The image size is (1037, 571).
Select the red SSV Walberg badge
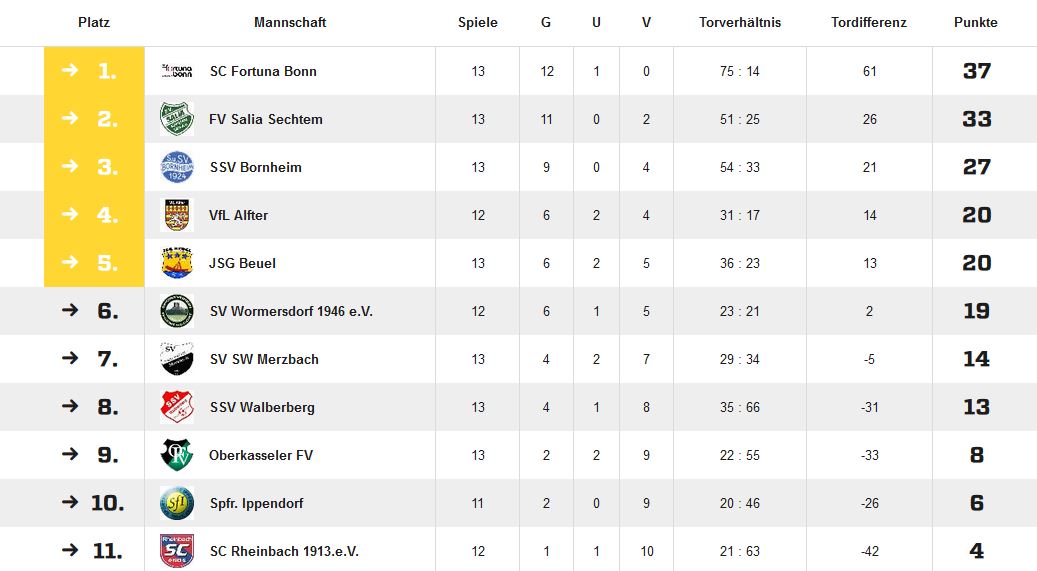tap(177, 407)
